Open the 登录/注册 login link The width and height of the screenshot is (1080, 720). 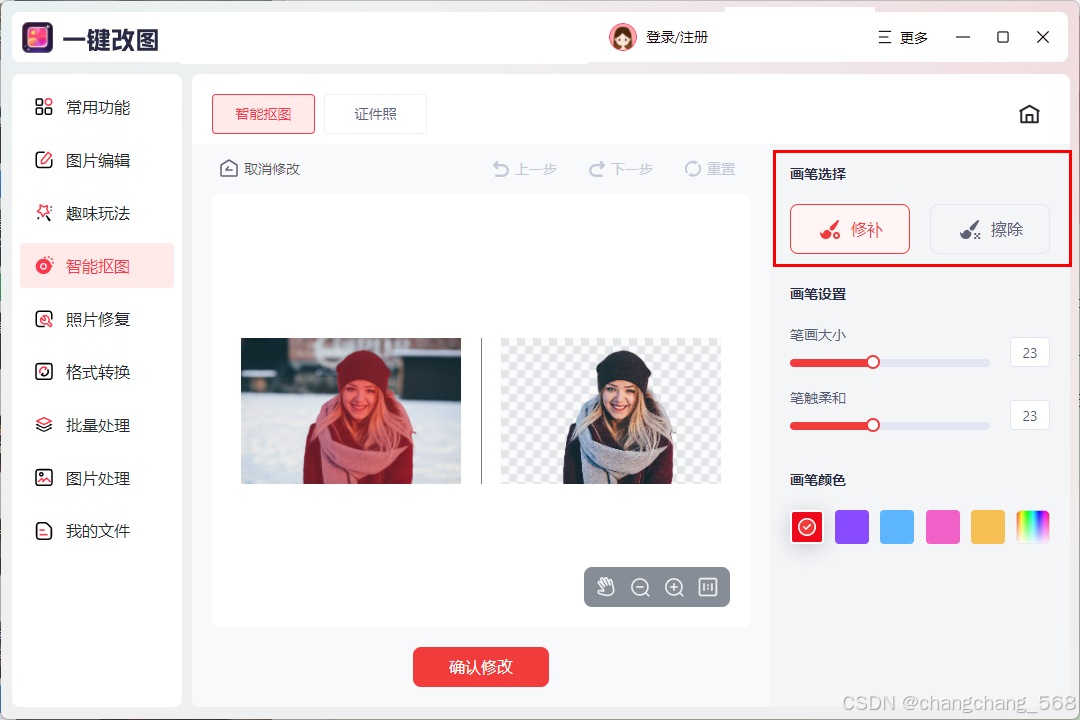676,37
